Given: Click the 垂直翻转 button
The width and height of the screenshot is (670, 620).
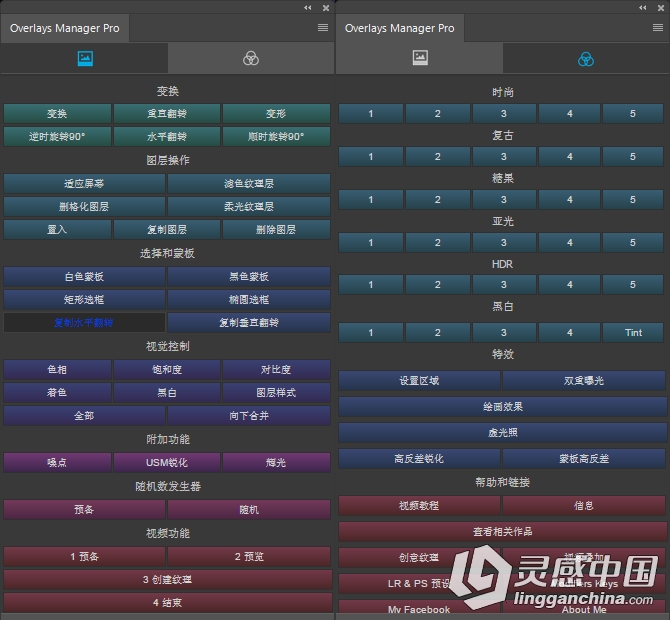Looking at the screenshot, I should 167,114.
